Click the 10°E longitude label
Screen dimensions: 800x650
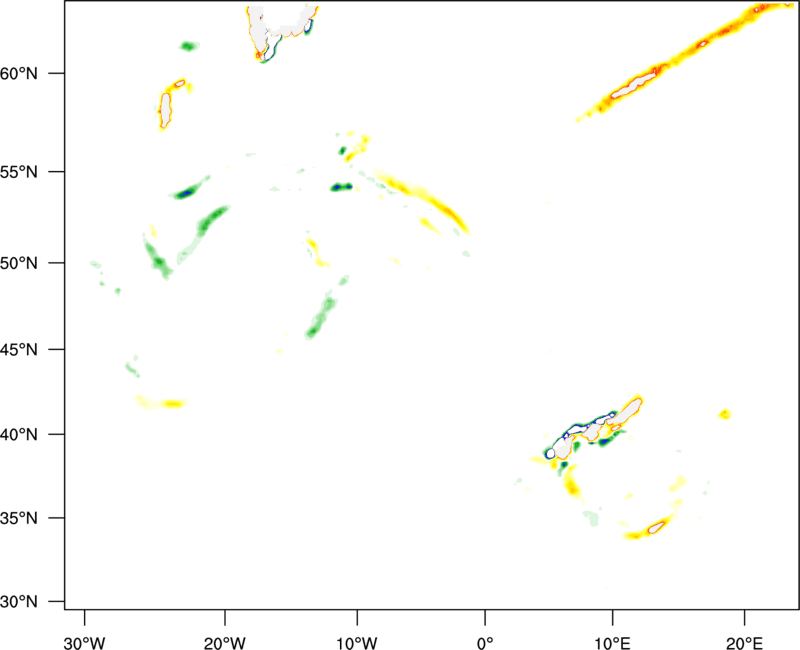tap(612, 643)
